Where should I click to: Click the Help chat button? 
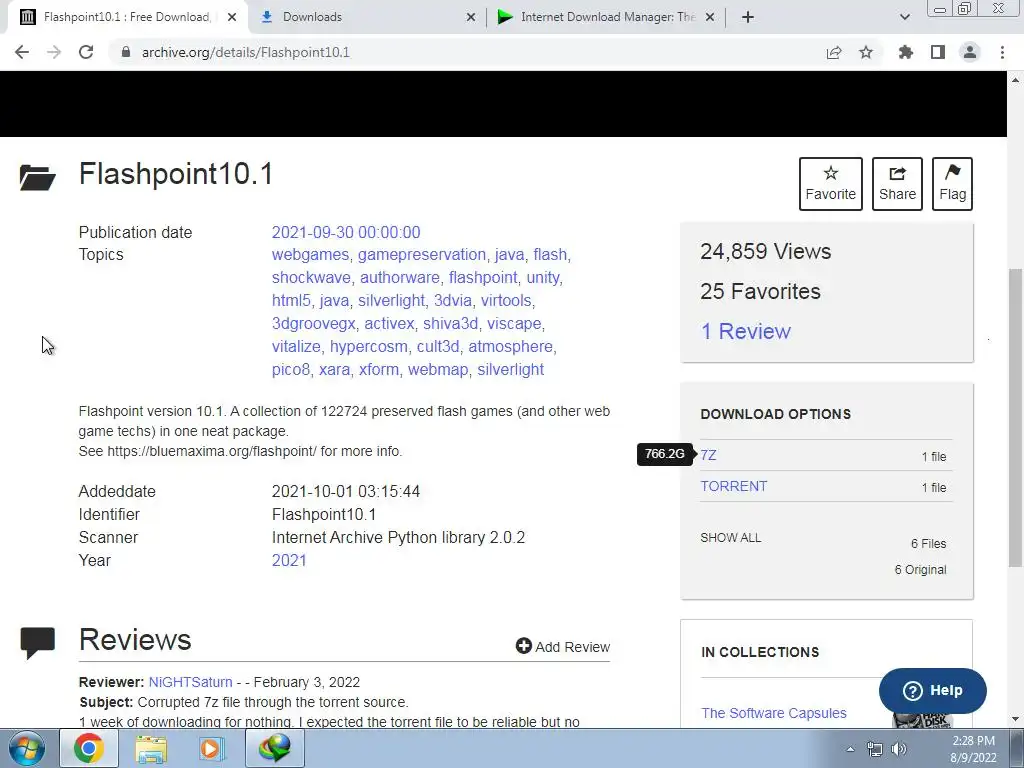[x=933, y=690]
